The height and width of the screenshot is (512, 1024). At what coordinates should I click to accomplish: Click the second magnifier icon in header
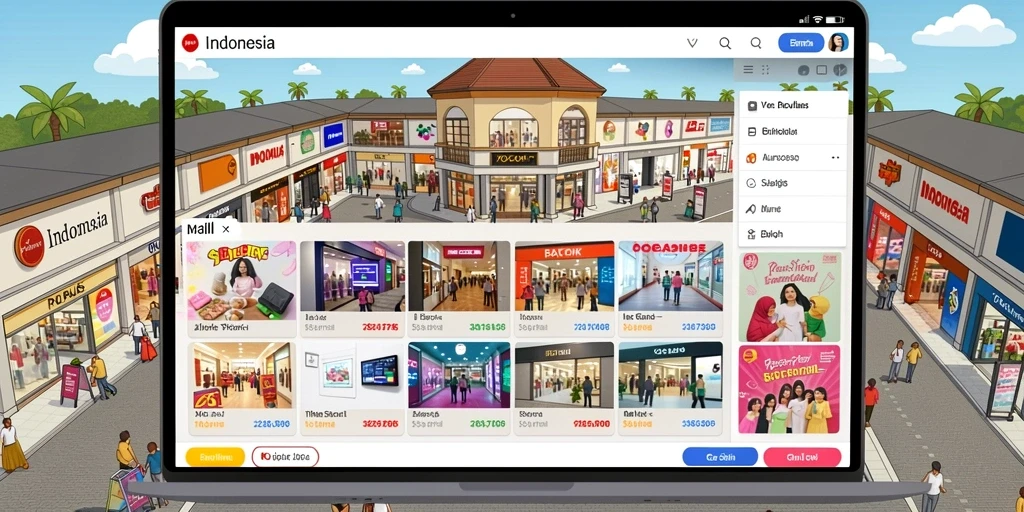tap(756, 43)
